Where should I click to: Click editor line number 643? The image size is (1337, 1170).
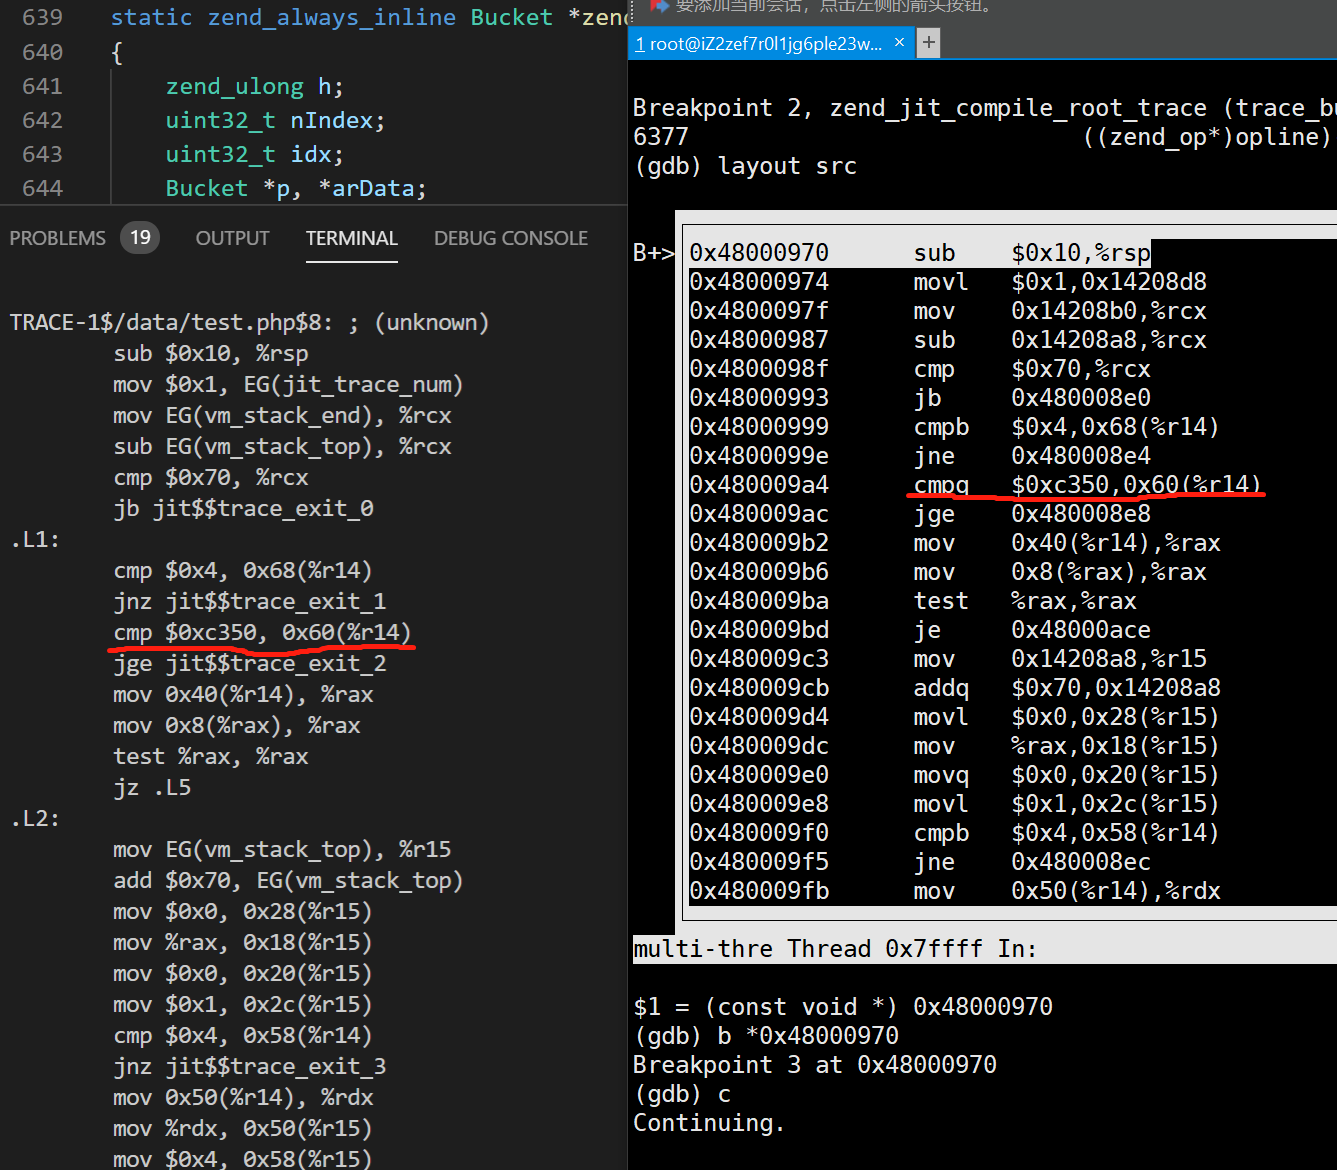pyautogui.click(x=42, y=154)
